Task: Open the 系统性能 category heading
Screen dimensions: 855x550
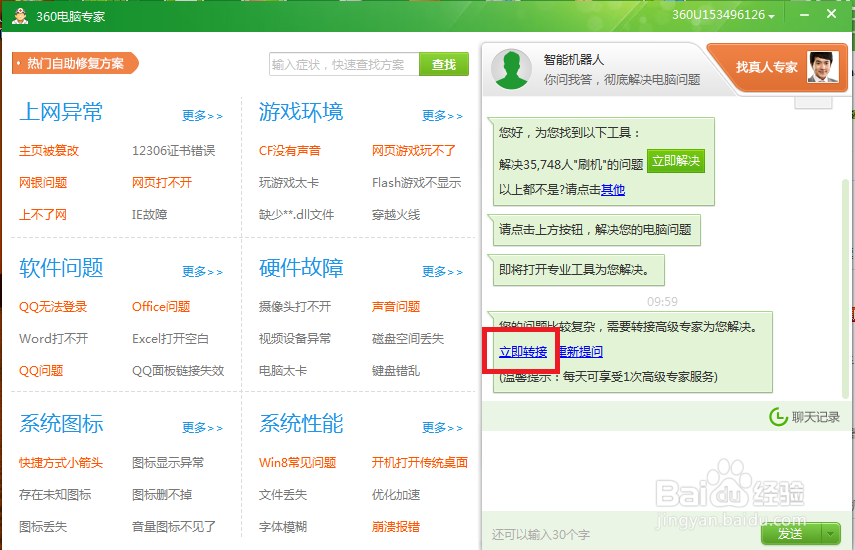Action: [x=301, y=424]
